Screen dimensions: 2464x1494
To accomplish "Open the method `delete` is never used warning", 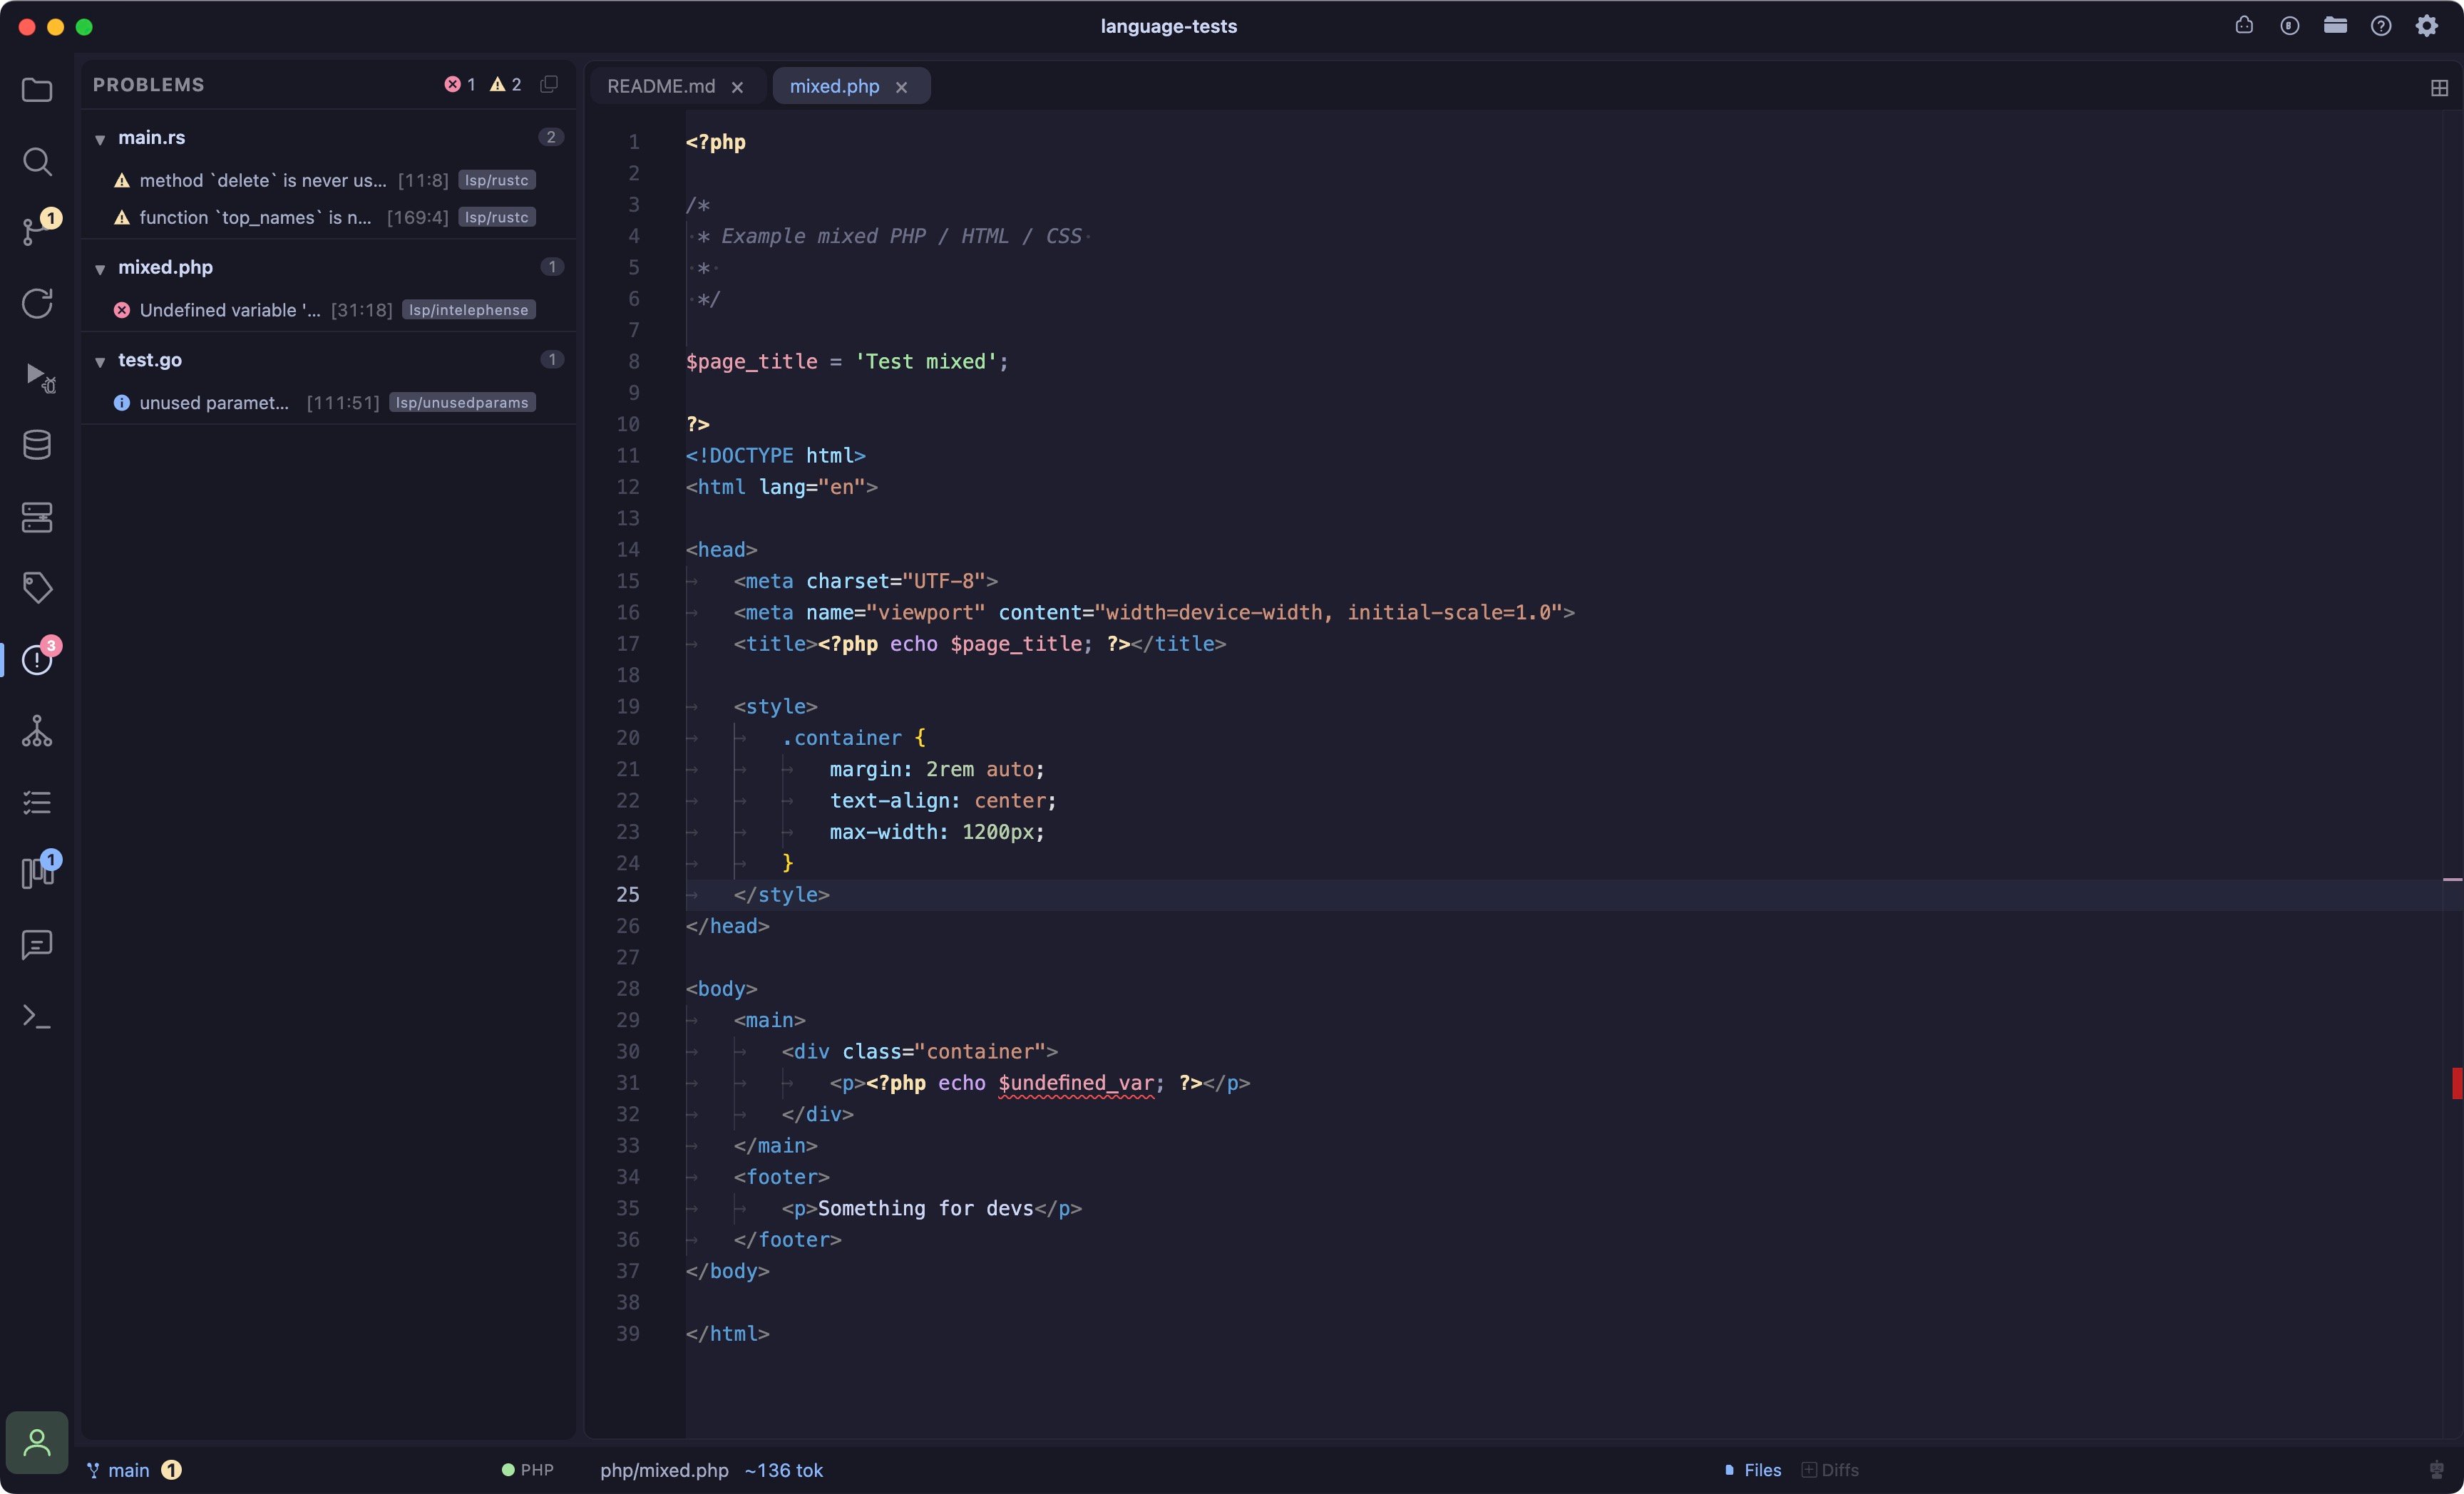I will click(327, 180).
